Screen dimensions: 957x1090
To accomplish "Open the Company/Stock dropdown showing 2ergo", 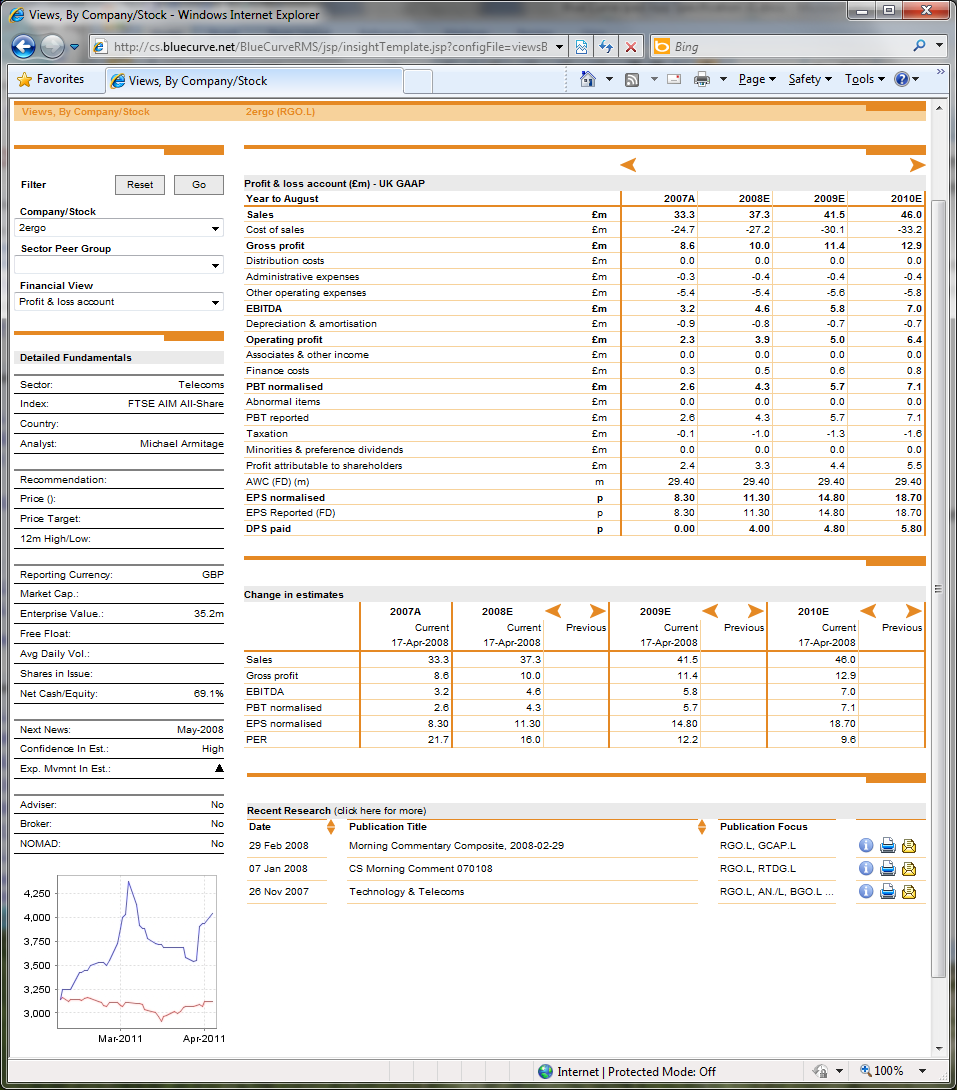I will [119, 228].
